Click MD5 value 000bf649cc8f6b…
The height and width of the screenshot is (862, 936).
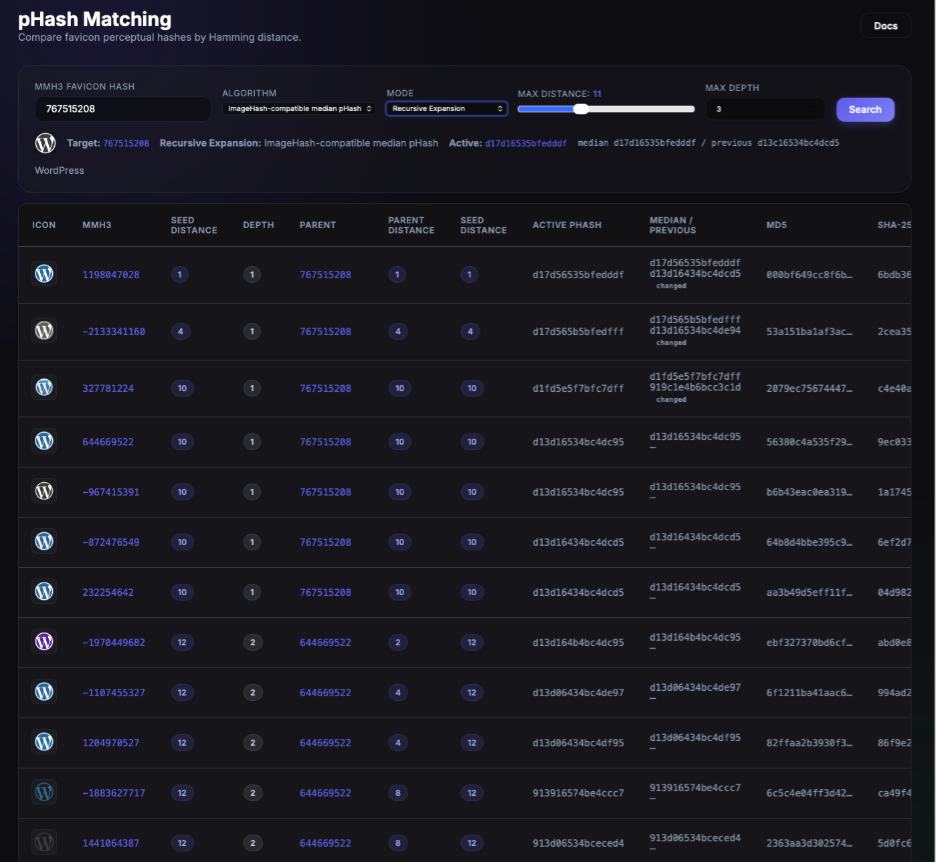pyautogui.click(x=809, y=275)
